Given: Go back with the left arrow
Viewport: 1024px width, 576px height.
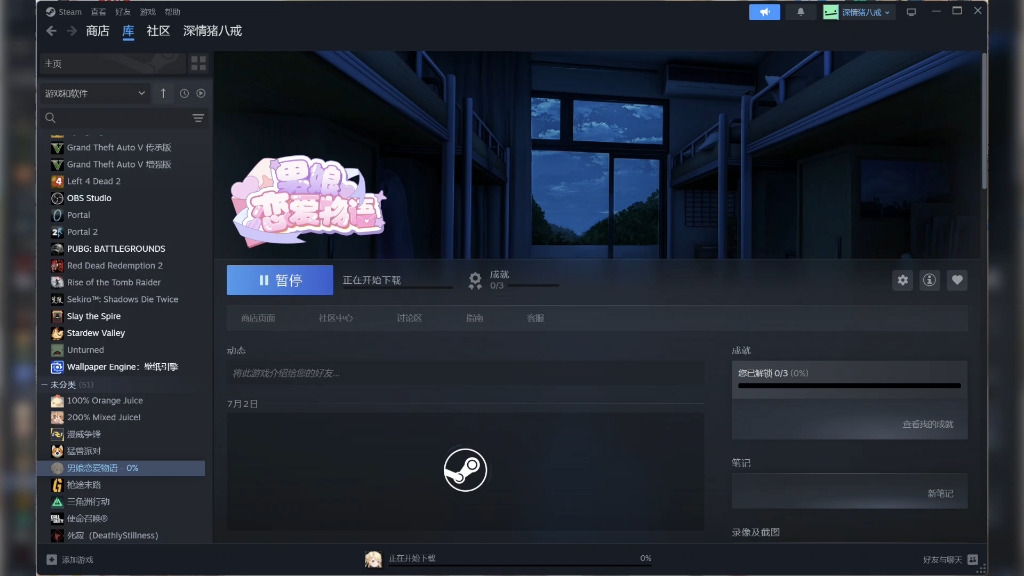Looking at the screenshot, I should coord(52,31).
